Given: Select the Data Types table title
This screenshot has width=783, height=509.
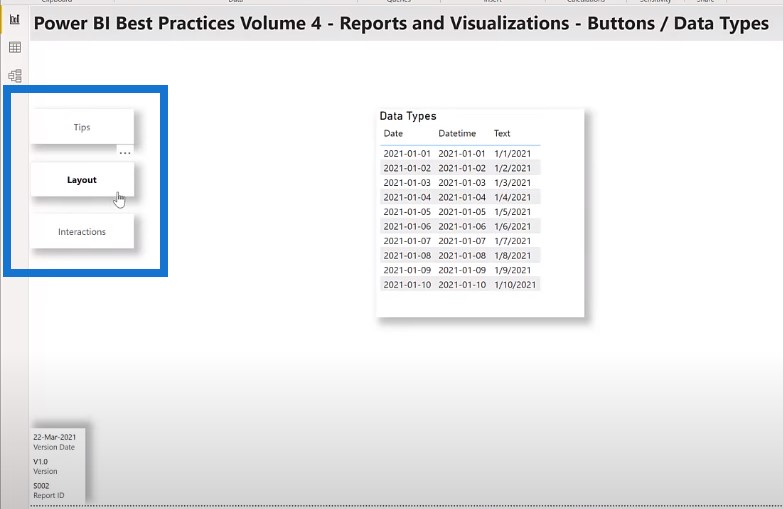Looking at the screenshot, I should [x=408, y=116].
